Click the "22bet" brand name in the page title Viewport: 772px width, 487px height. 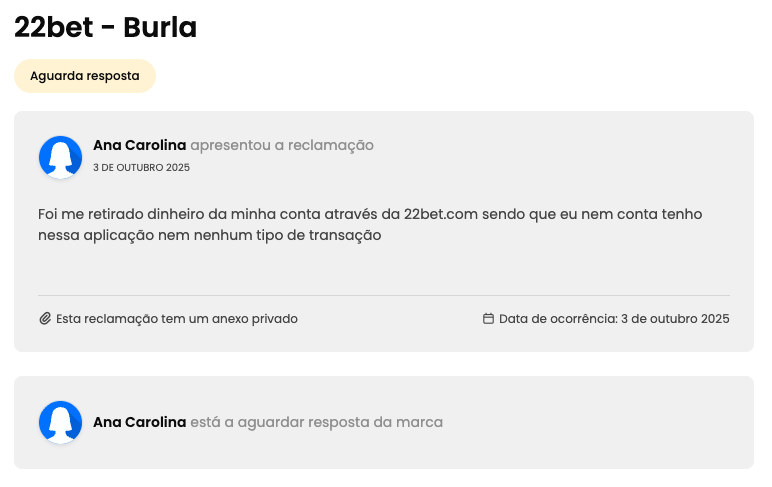click(x=53, y=28)
